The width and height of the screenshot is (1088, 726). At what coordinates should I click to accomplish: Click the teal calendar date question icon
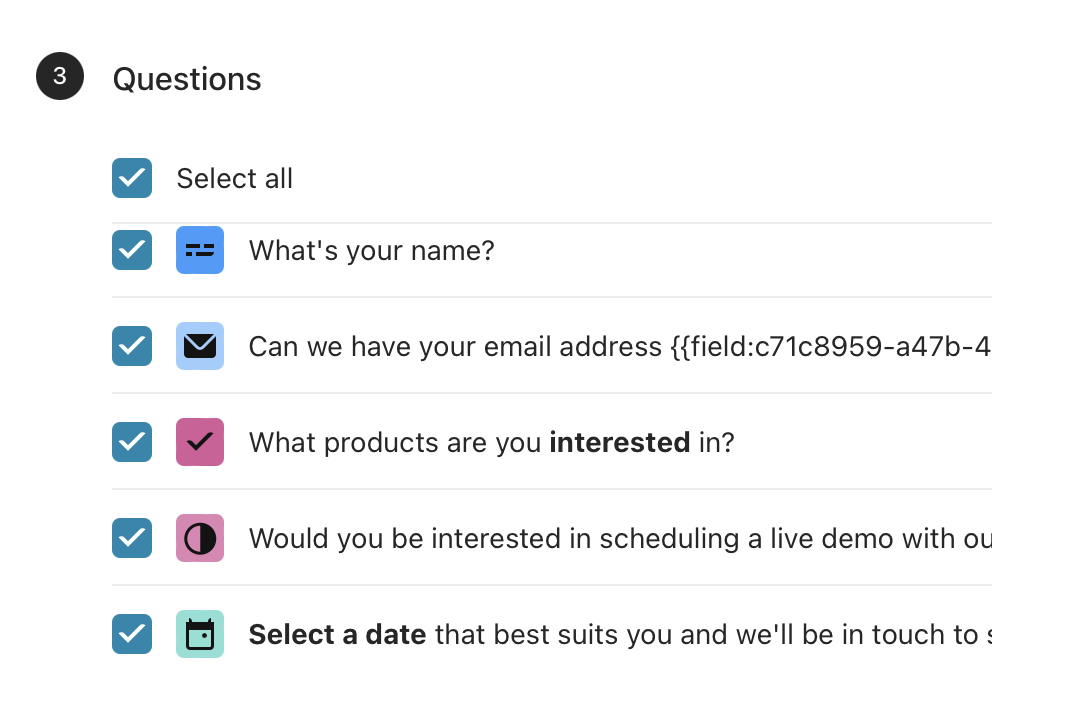pyautogui.click(x=200, y=634)
